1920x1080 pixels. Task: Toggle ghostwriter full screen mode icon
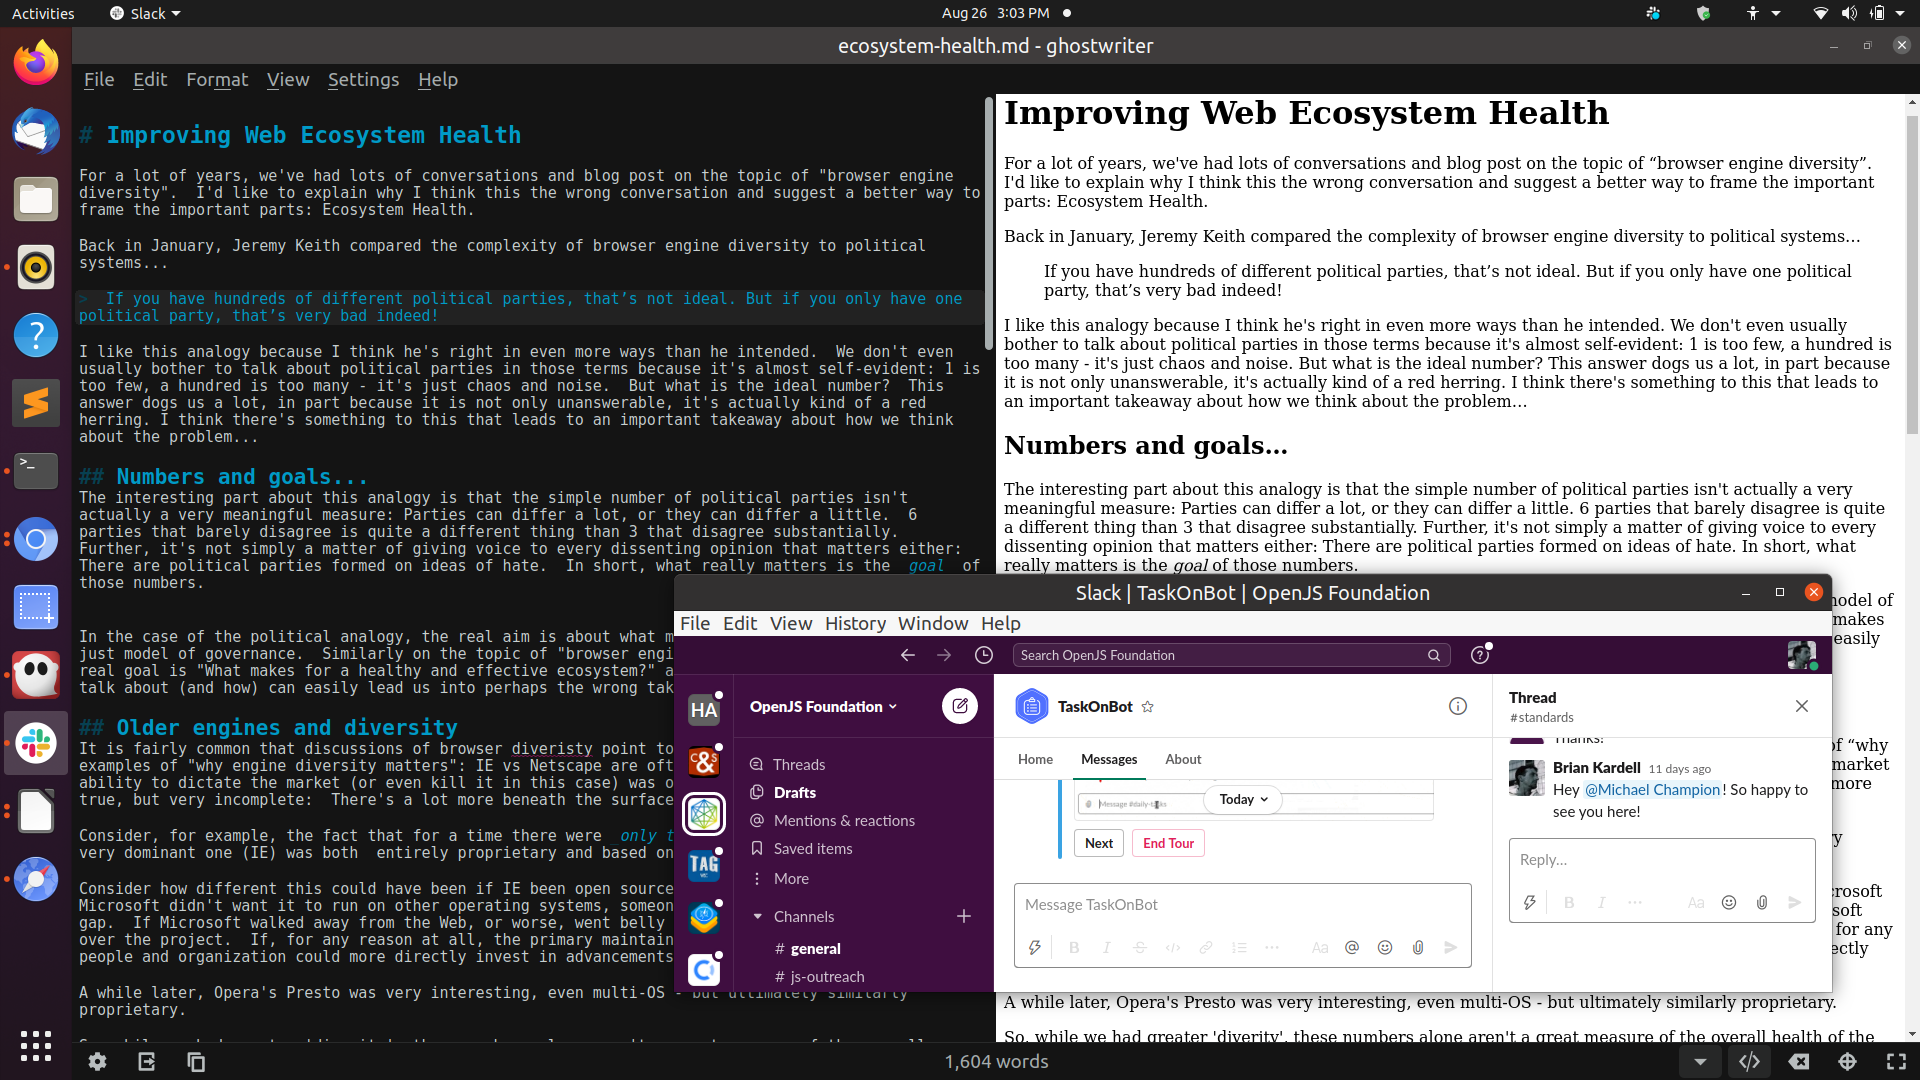[1895, 1062]
